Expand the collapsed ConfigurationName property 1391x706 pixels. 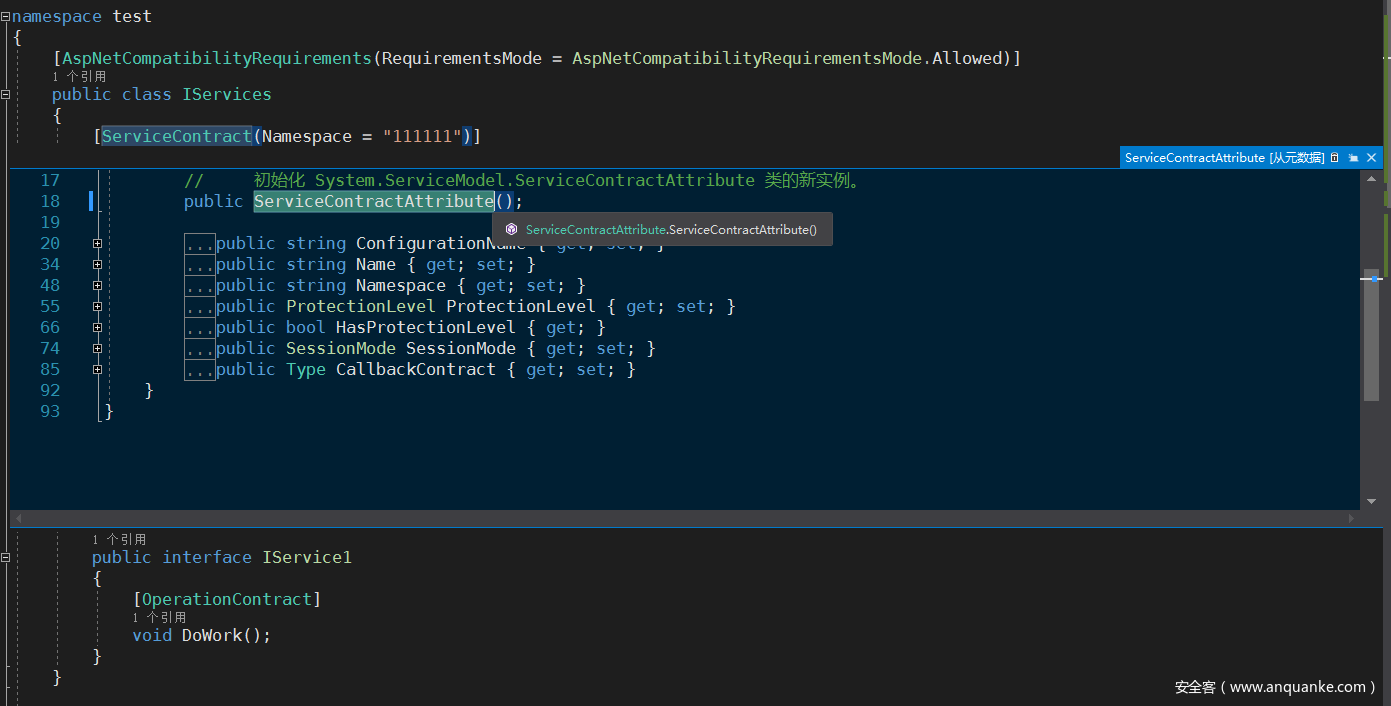[x=97, y=243]
